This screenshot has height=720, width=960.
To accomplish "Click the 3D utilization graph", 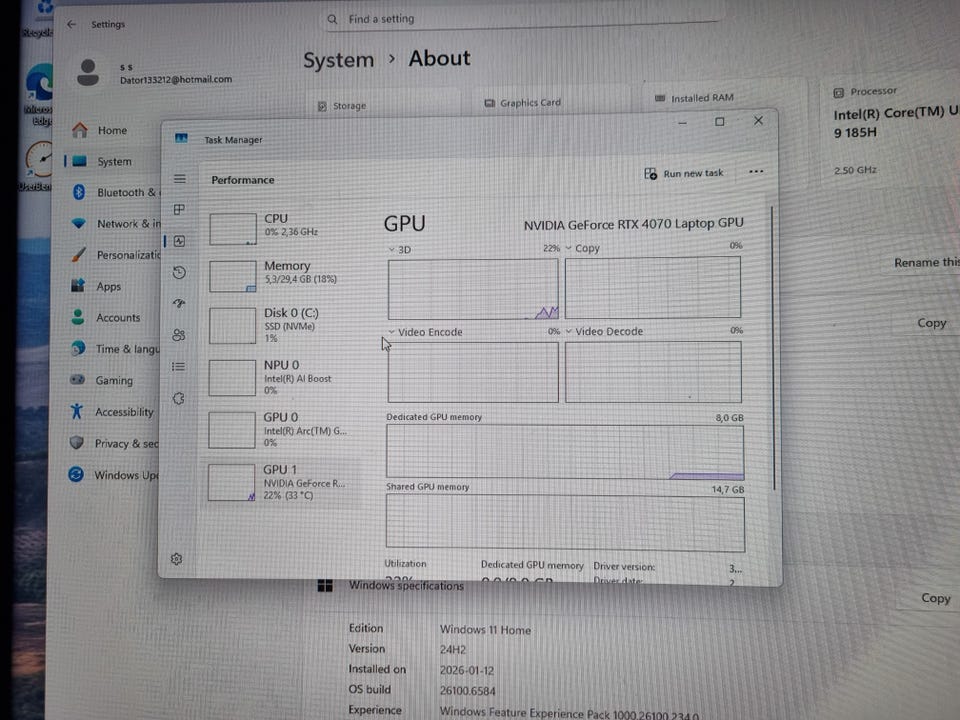I will pyautogui.click(x=473, y=288).
